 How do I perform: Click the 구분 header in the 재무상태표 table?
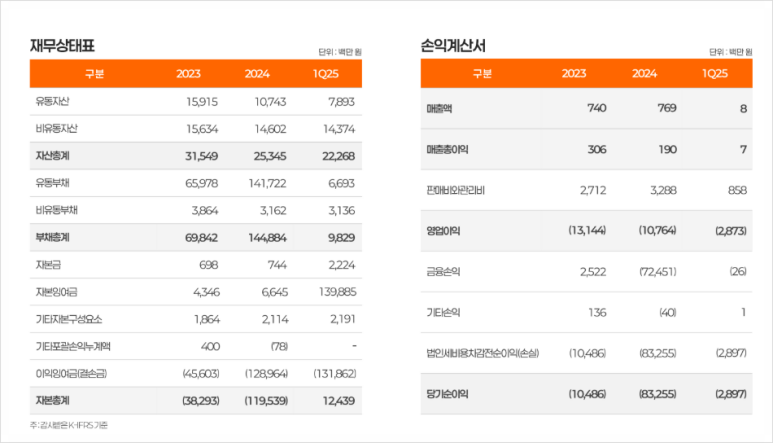pyautogui.click(x=95, y=74)
